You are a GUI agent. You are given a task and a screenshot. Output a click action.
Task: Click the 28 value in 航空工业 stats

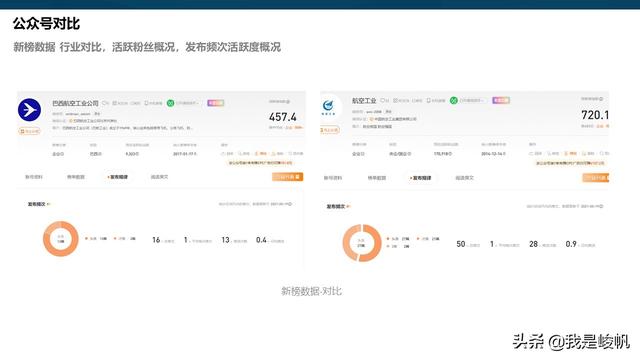533,244
